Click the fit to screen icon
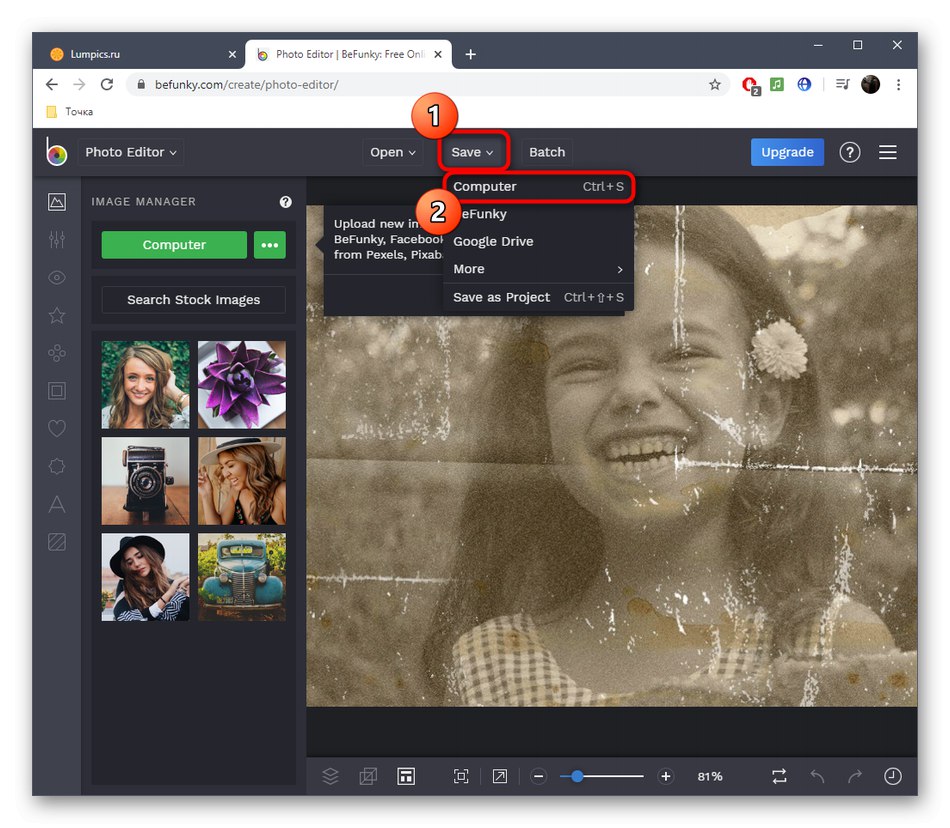 coord(461,776)
